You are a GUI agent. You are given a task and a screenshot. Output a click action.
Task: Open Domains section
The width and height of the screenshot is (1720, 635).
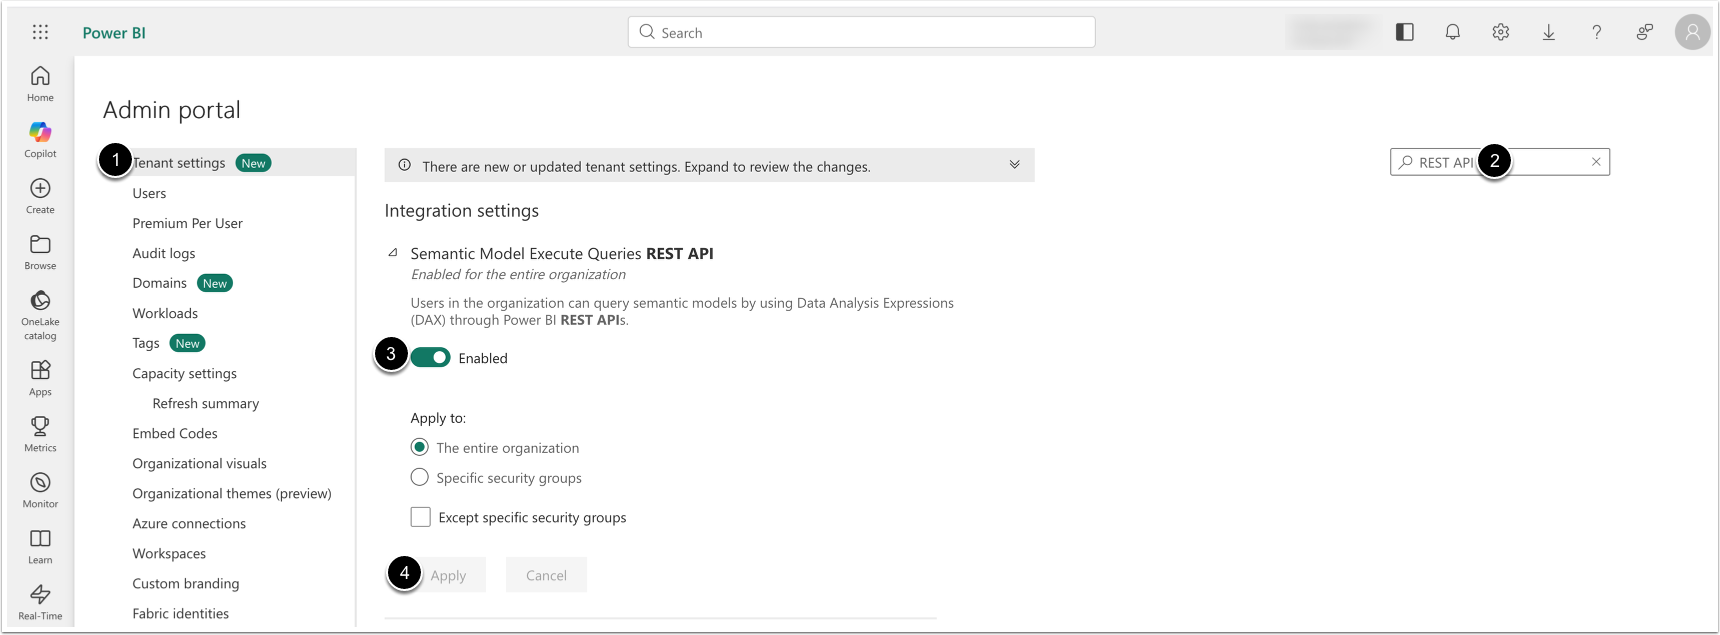[160, 283]
